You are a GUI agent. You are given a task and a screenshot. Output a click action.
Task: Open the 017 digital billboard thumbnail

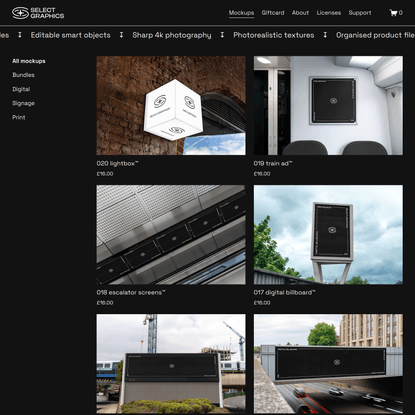click(328, 235)
